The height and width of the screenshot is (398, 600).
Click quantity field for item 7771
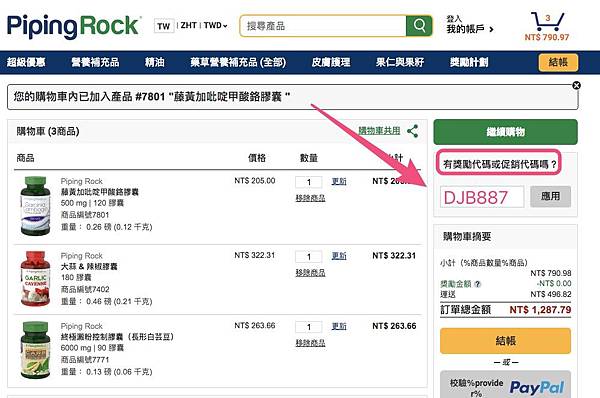308,327
